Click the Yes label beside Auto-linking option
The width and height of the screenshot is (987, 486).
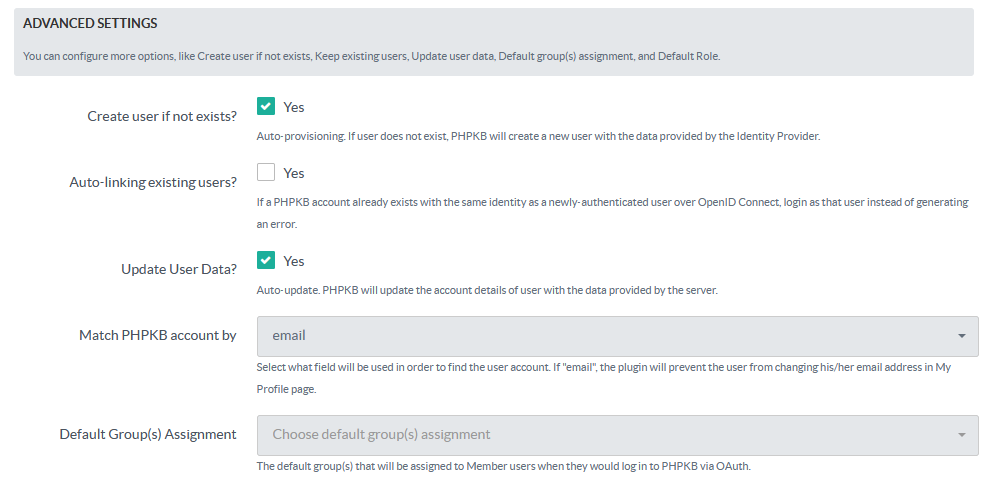coord(294,173)
